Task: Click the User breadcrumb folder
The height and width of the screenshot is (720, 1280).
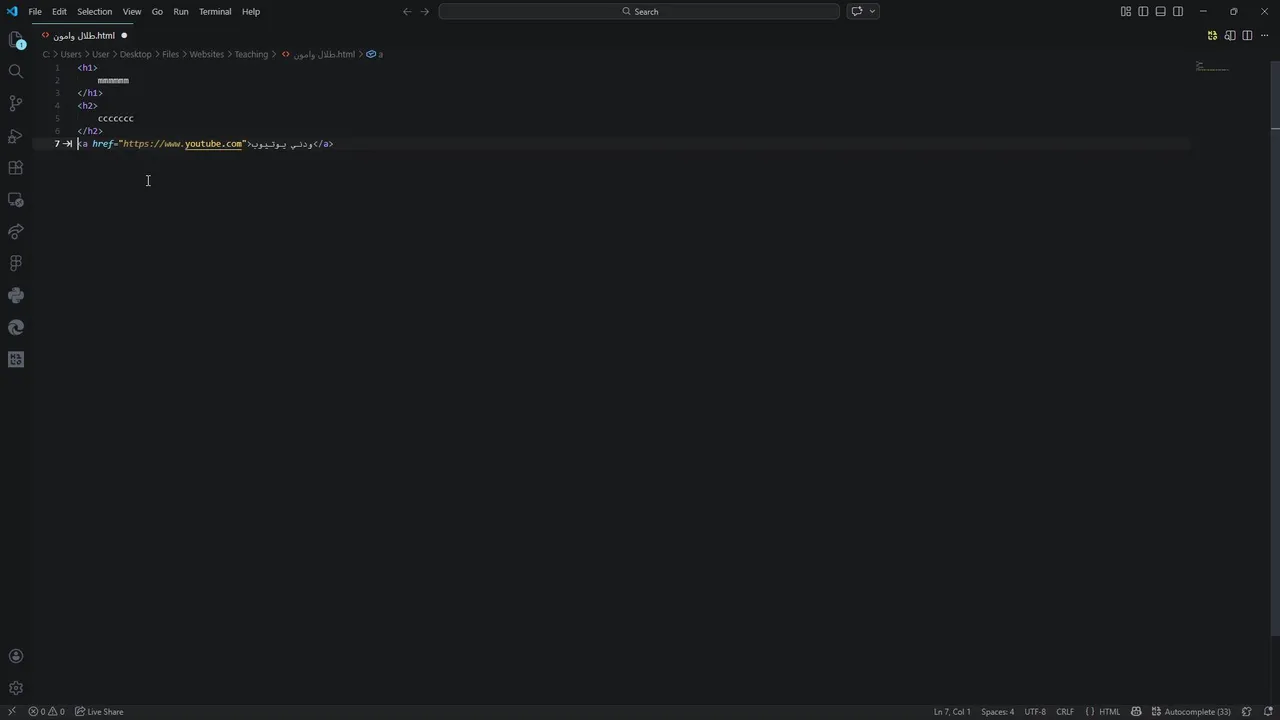Action: click(x=101, y=54)
